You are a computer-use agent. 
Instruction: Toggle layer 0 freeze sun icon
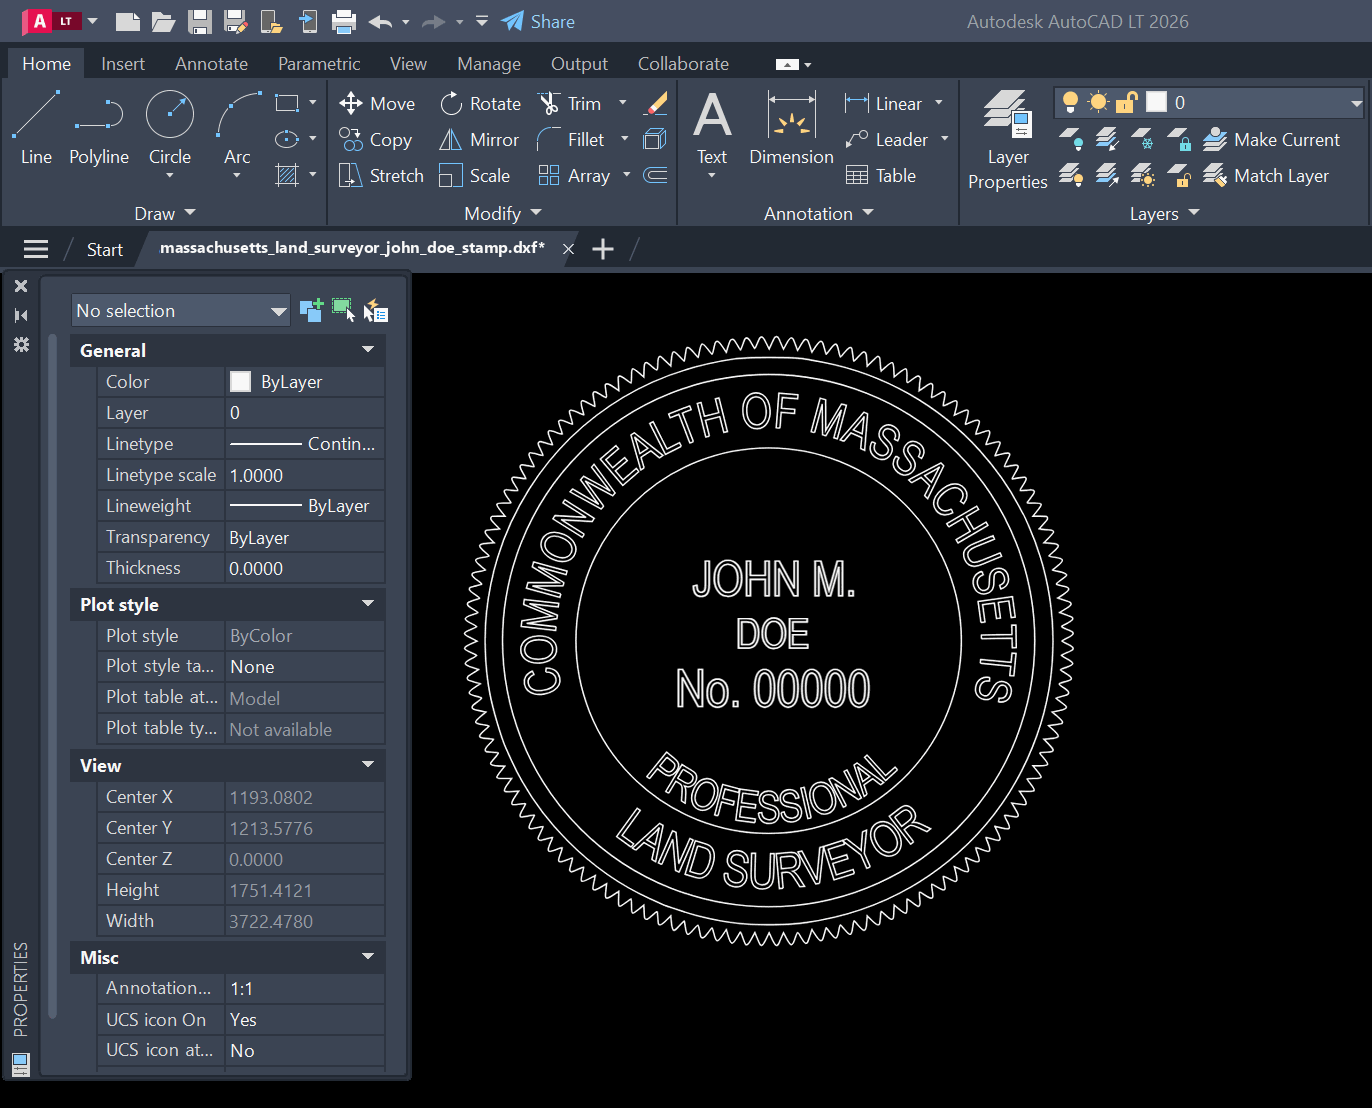tap(1098, 102)
